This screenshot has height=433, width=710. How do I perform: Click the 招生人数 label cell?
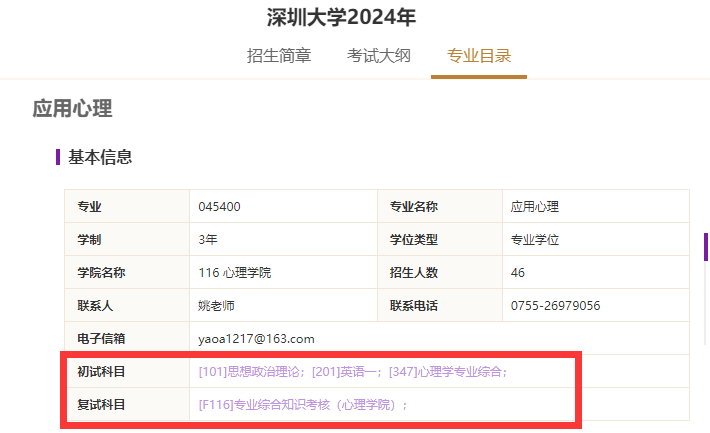(440, 273)
